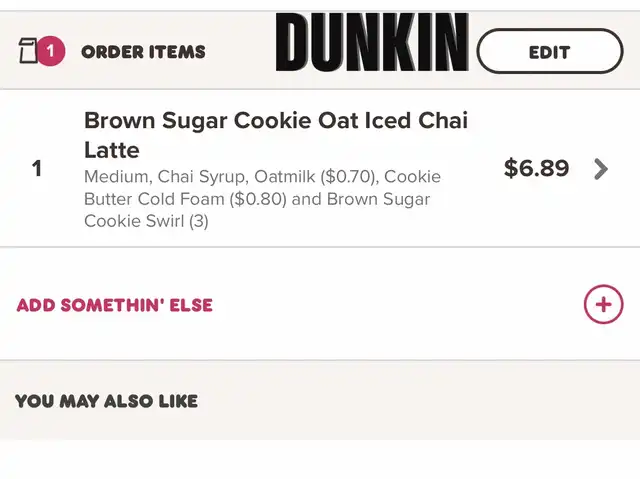
Task: Tap the ORDER ITEMS header label
Action: (143, 52)
